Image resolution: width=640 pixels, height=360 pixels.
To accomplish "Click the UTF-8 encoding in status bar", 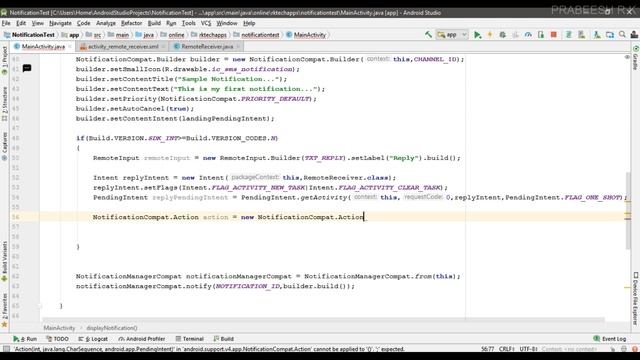I will tap(529, 349).
